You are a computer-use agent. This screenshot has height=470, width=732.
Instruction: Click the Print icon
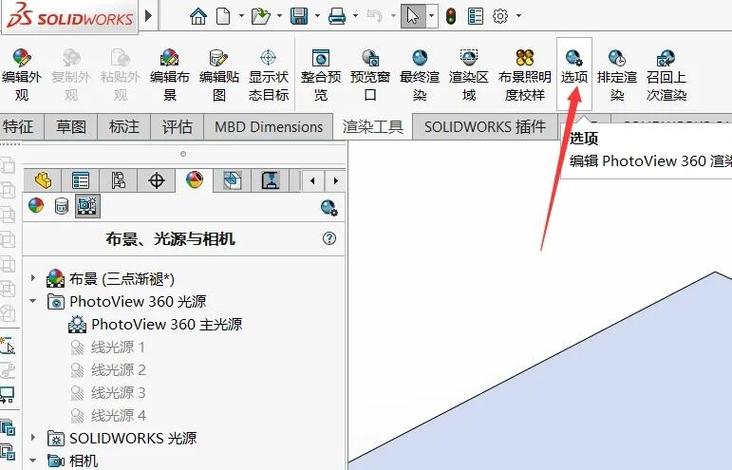coord(337,16)
